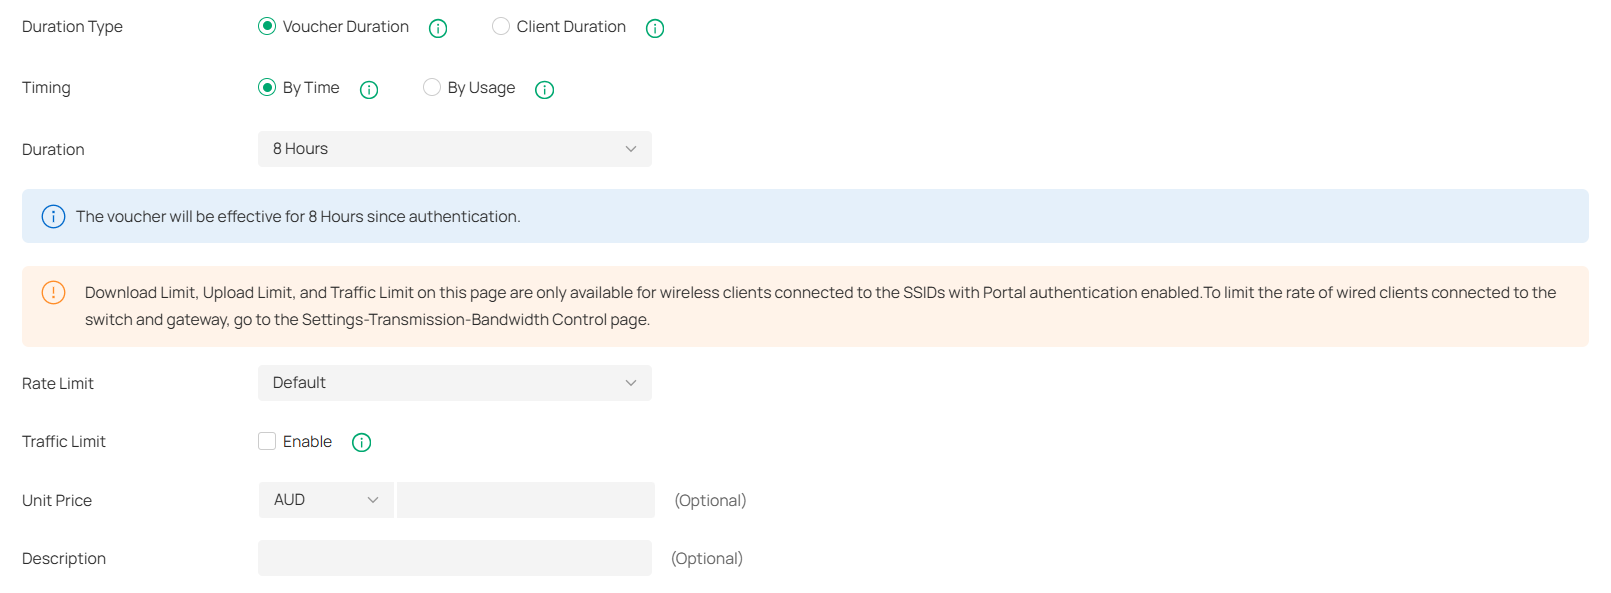This screenshot has width=1611, height=593.
Task: Click info icon next to By Time
Action: point(369,90)
